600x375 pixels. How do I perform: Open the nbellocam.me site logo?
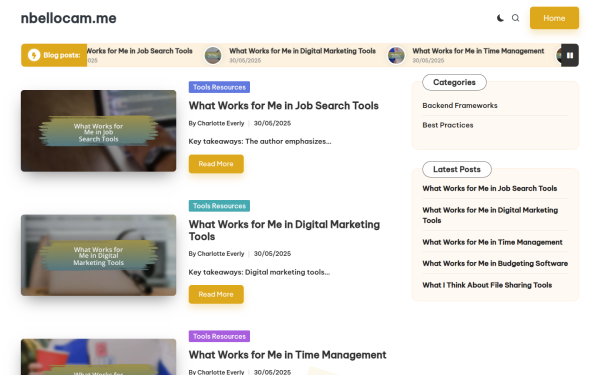pyautogui.click(x=68, y=18)
